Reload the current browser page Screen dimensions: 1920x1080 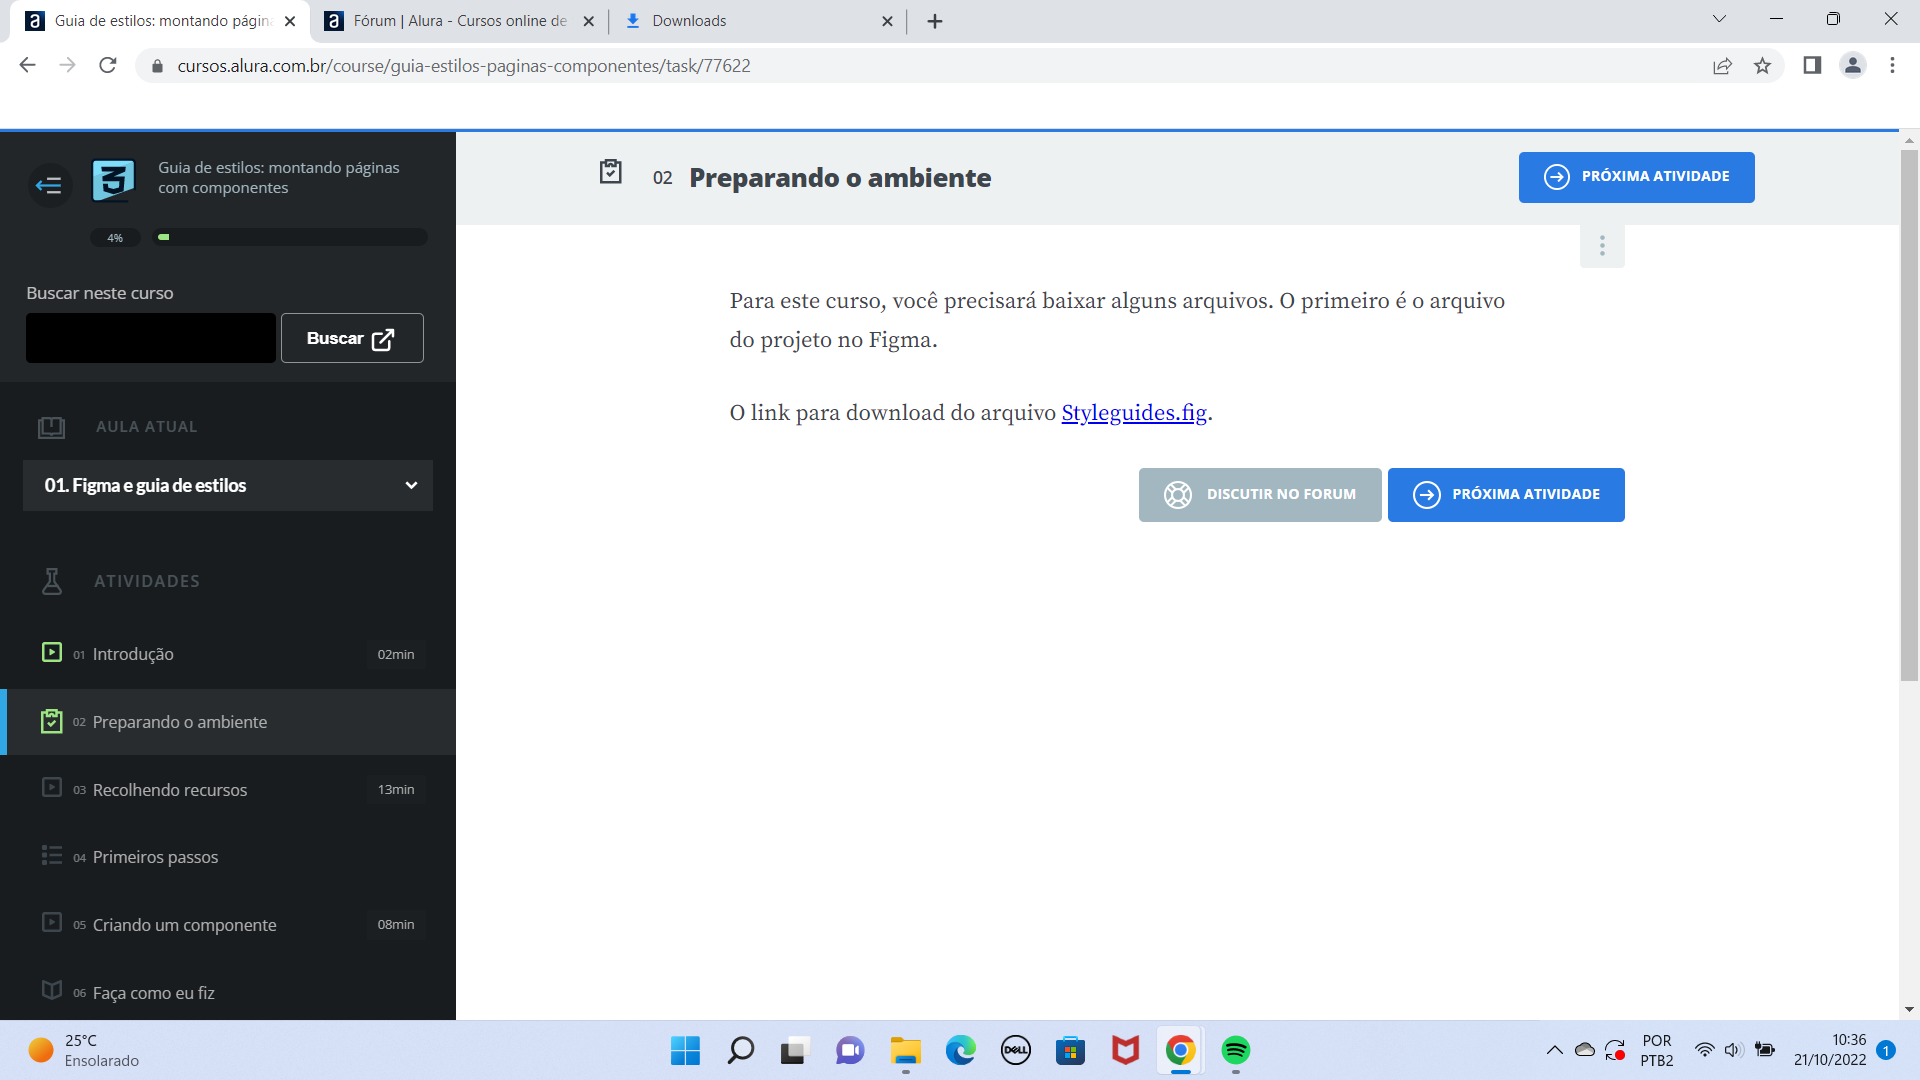point(108,65)
